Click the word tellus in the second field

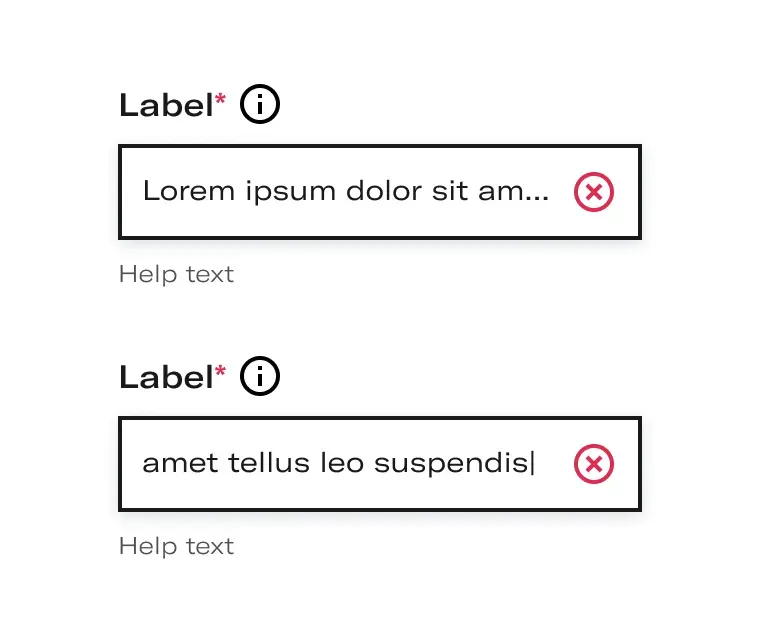click(x=269, y=463)
